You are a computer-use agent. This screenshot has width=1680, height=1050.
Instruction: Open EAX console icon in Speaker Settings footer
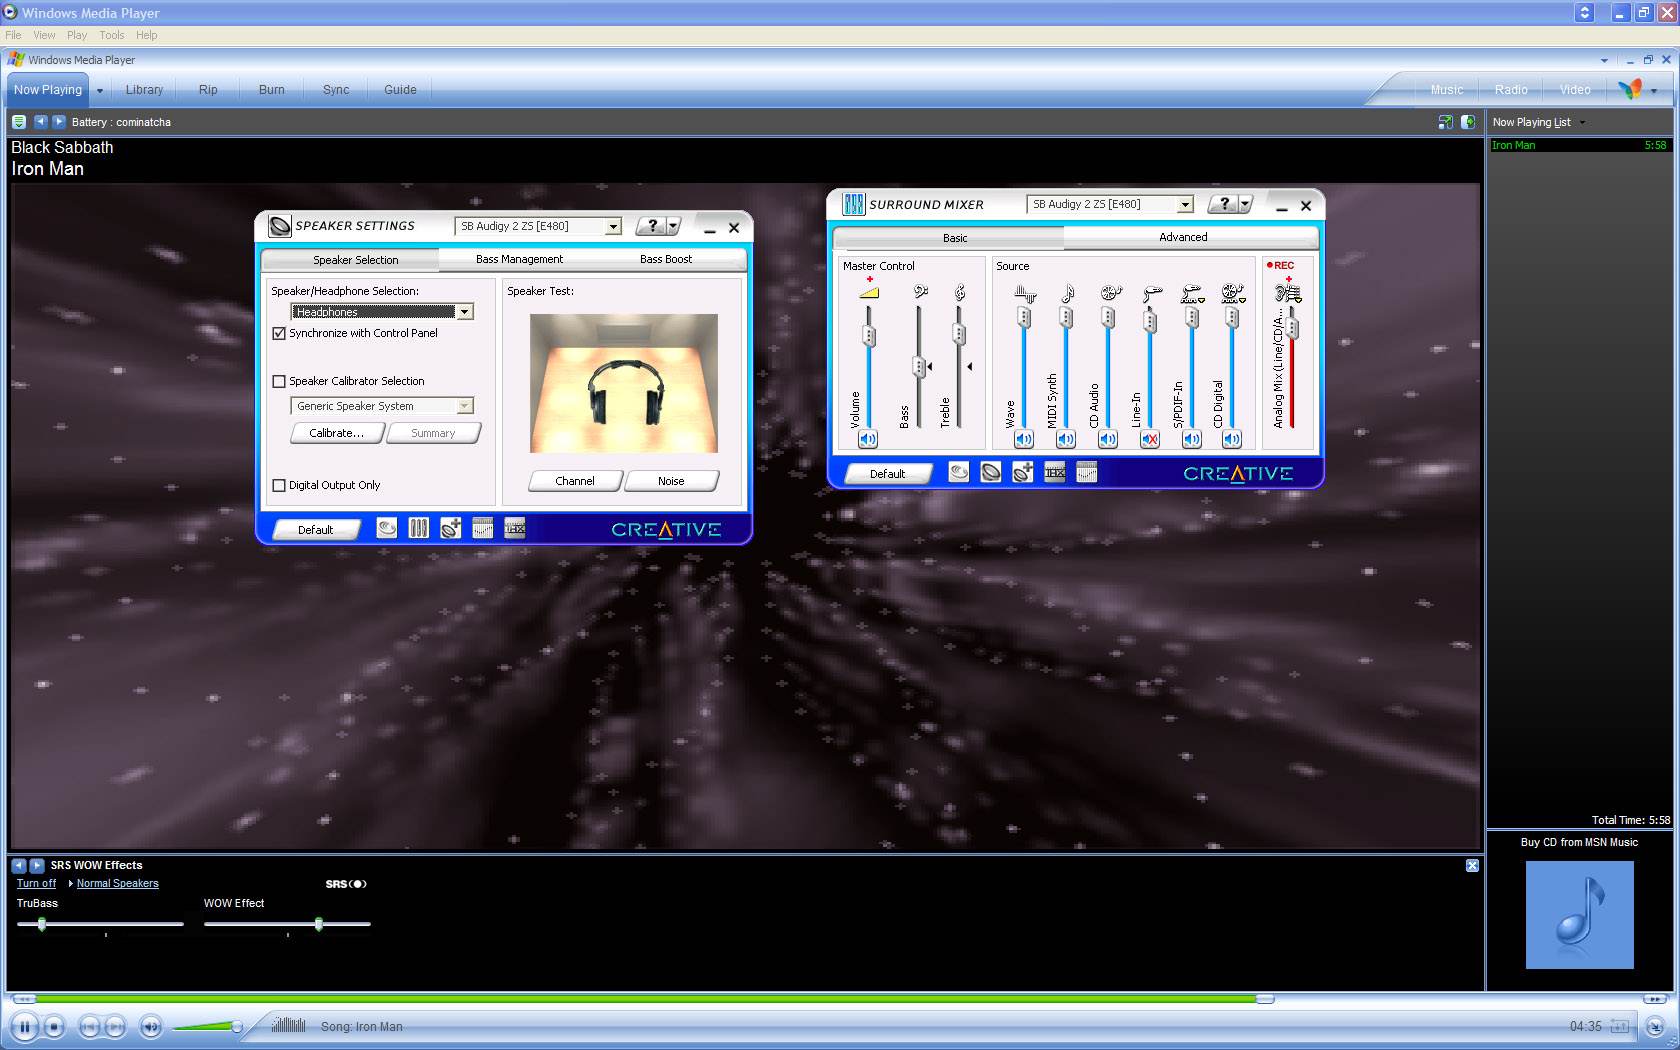387,528
